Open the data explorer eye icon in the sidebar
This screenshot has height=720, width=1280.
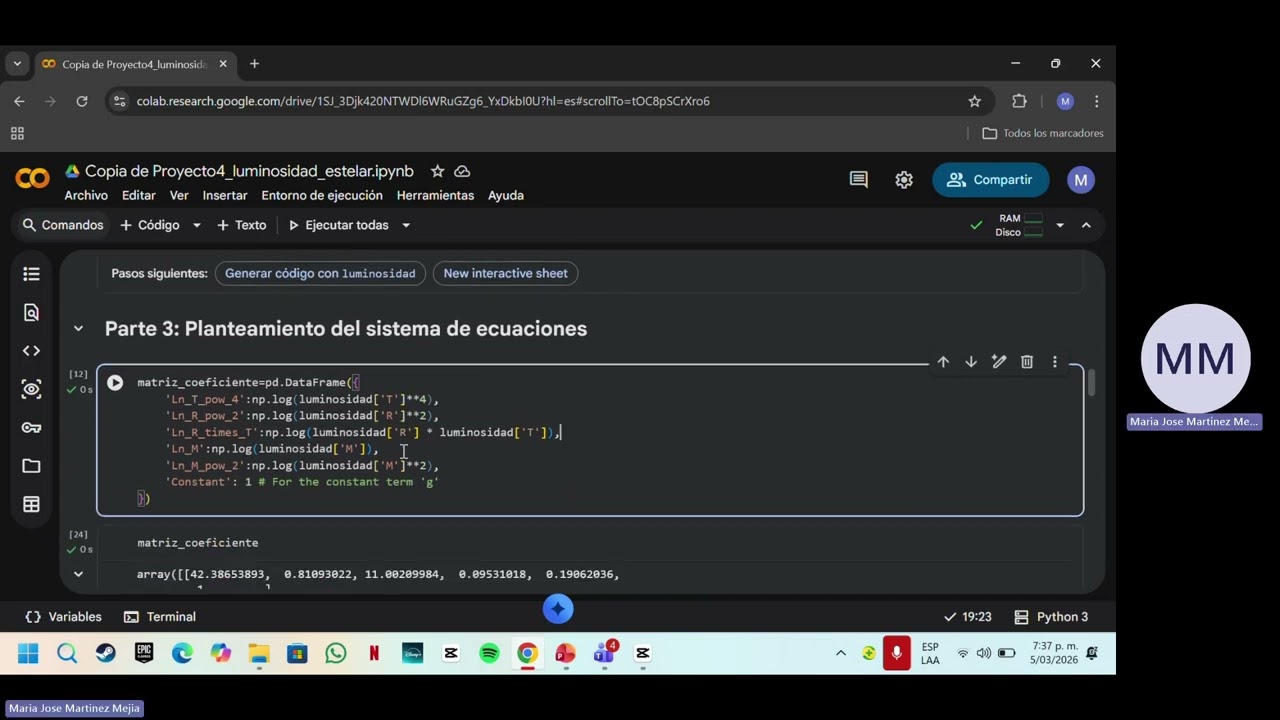31,389
